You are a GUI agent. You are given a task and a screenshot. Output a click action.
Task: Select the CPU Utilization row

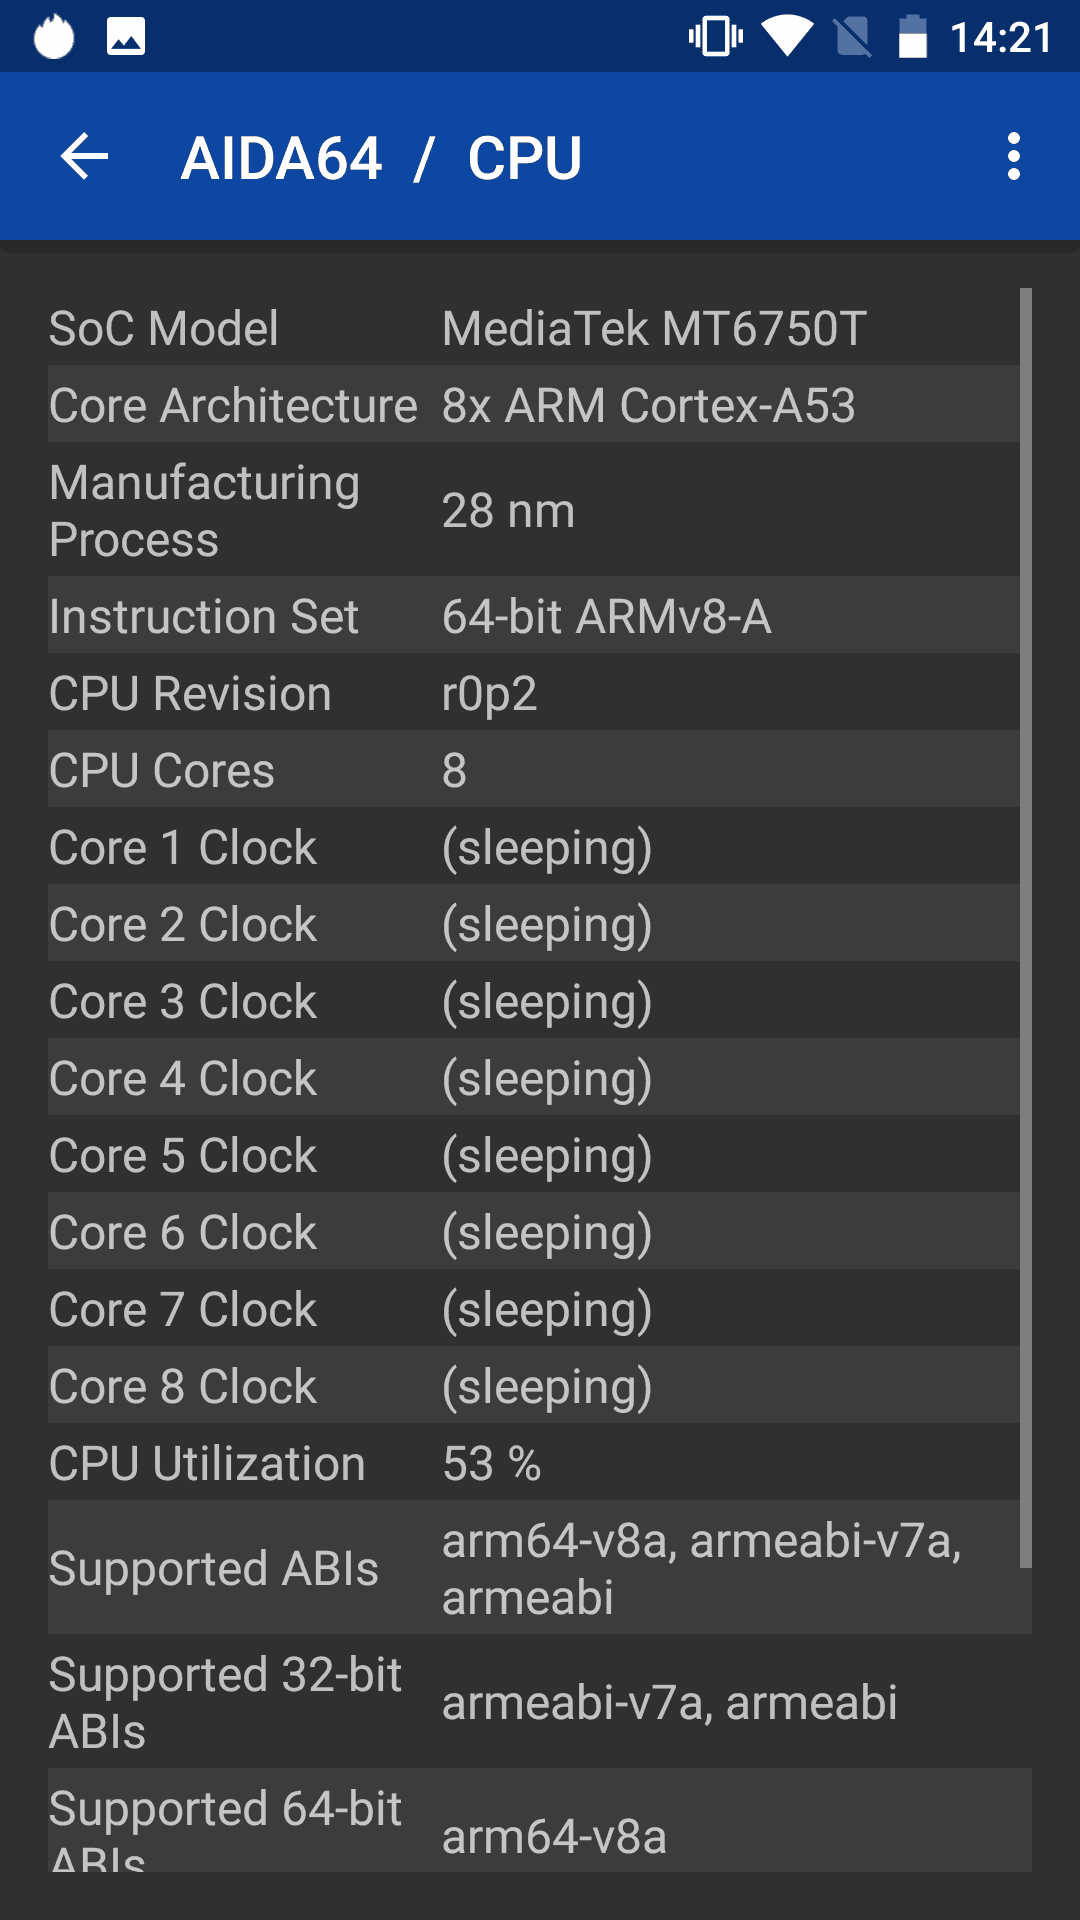(534, 1463)
